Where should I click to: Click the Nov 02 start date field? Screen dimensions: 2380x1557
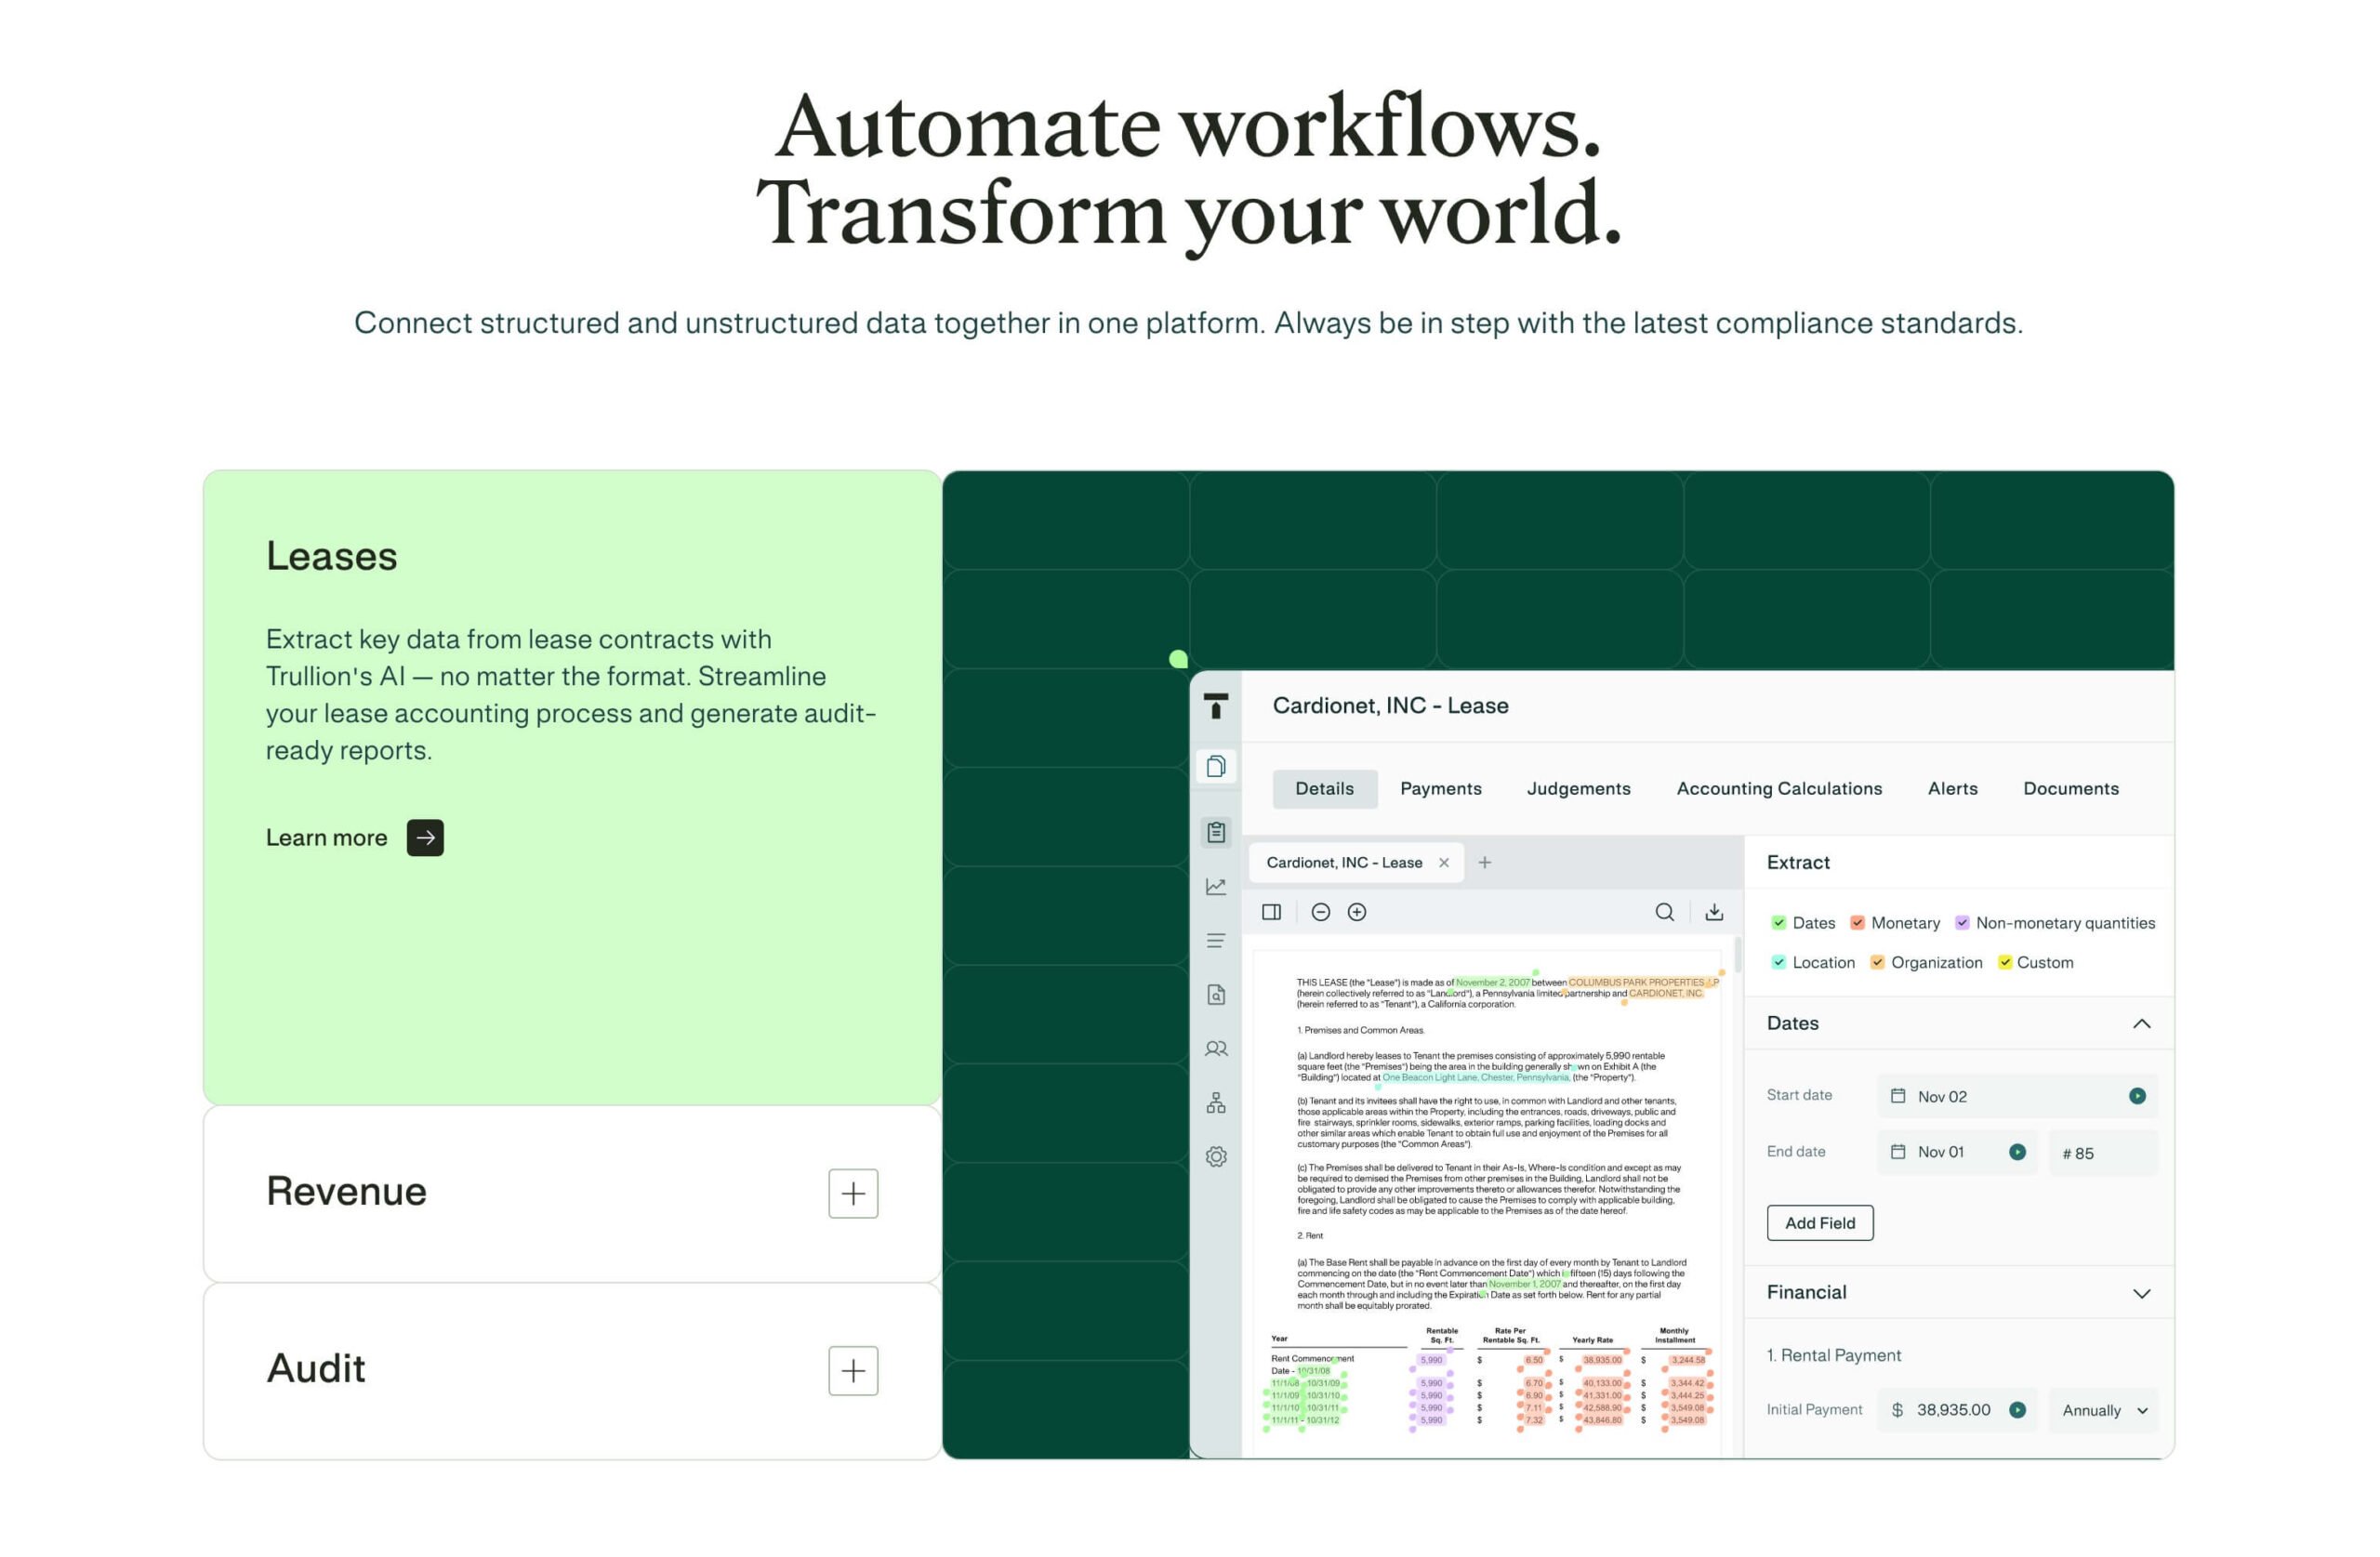[2017, 1096]
